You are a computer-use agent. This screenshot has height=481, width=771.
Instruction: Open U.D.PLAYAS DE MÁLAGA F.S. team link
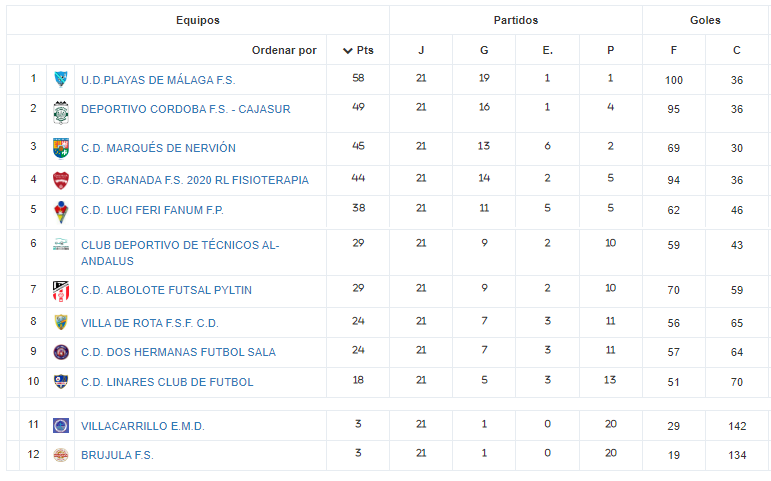click(158, 80)
